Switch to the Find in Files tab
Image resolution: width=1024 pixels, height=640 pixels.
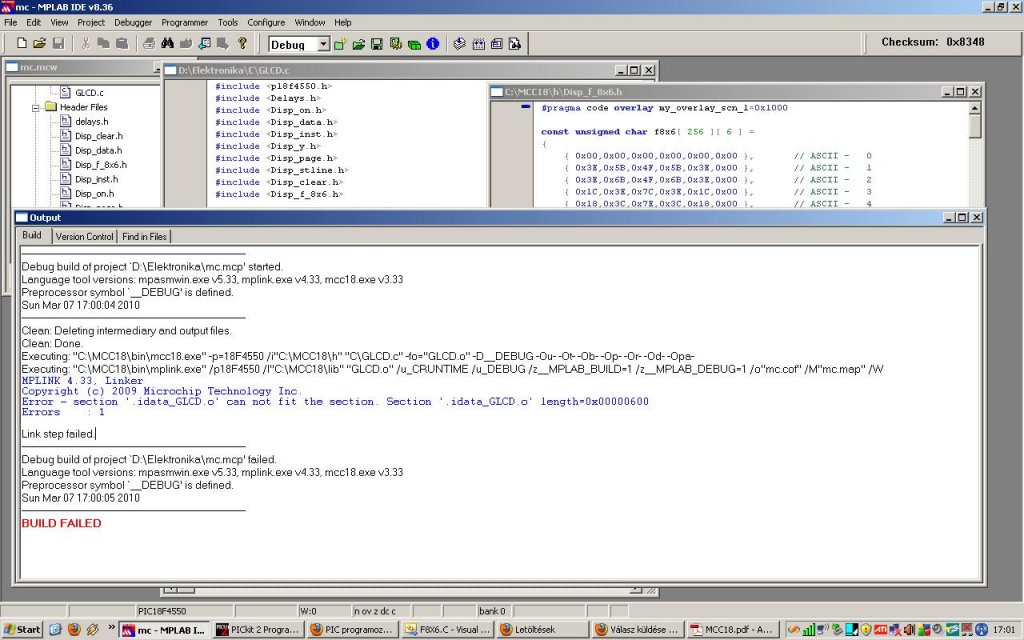(144, 236)
